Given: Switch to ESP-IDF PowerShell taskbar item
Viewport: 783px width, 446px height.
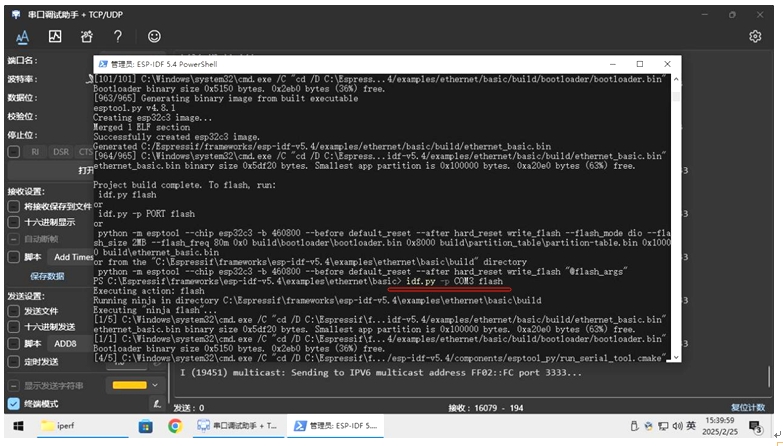Looking at the screenshot, I should point(336,426).
